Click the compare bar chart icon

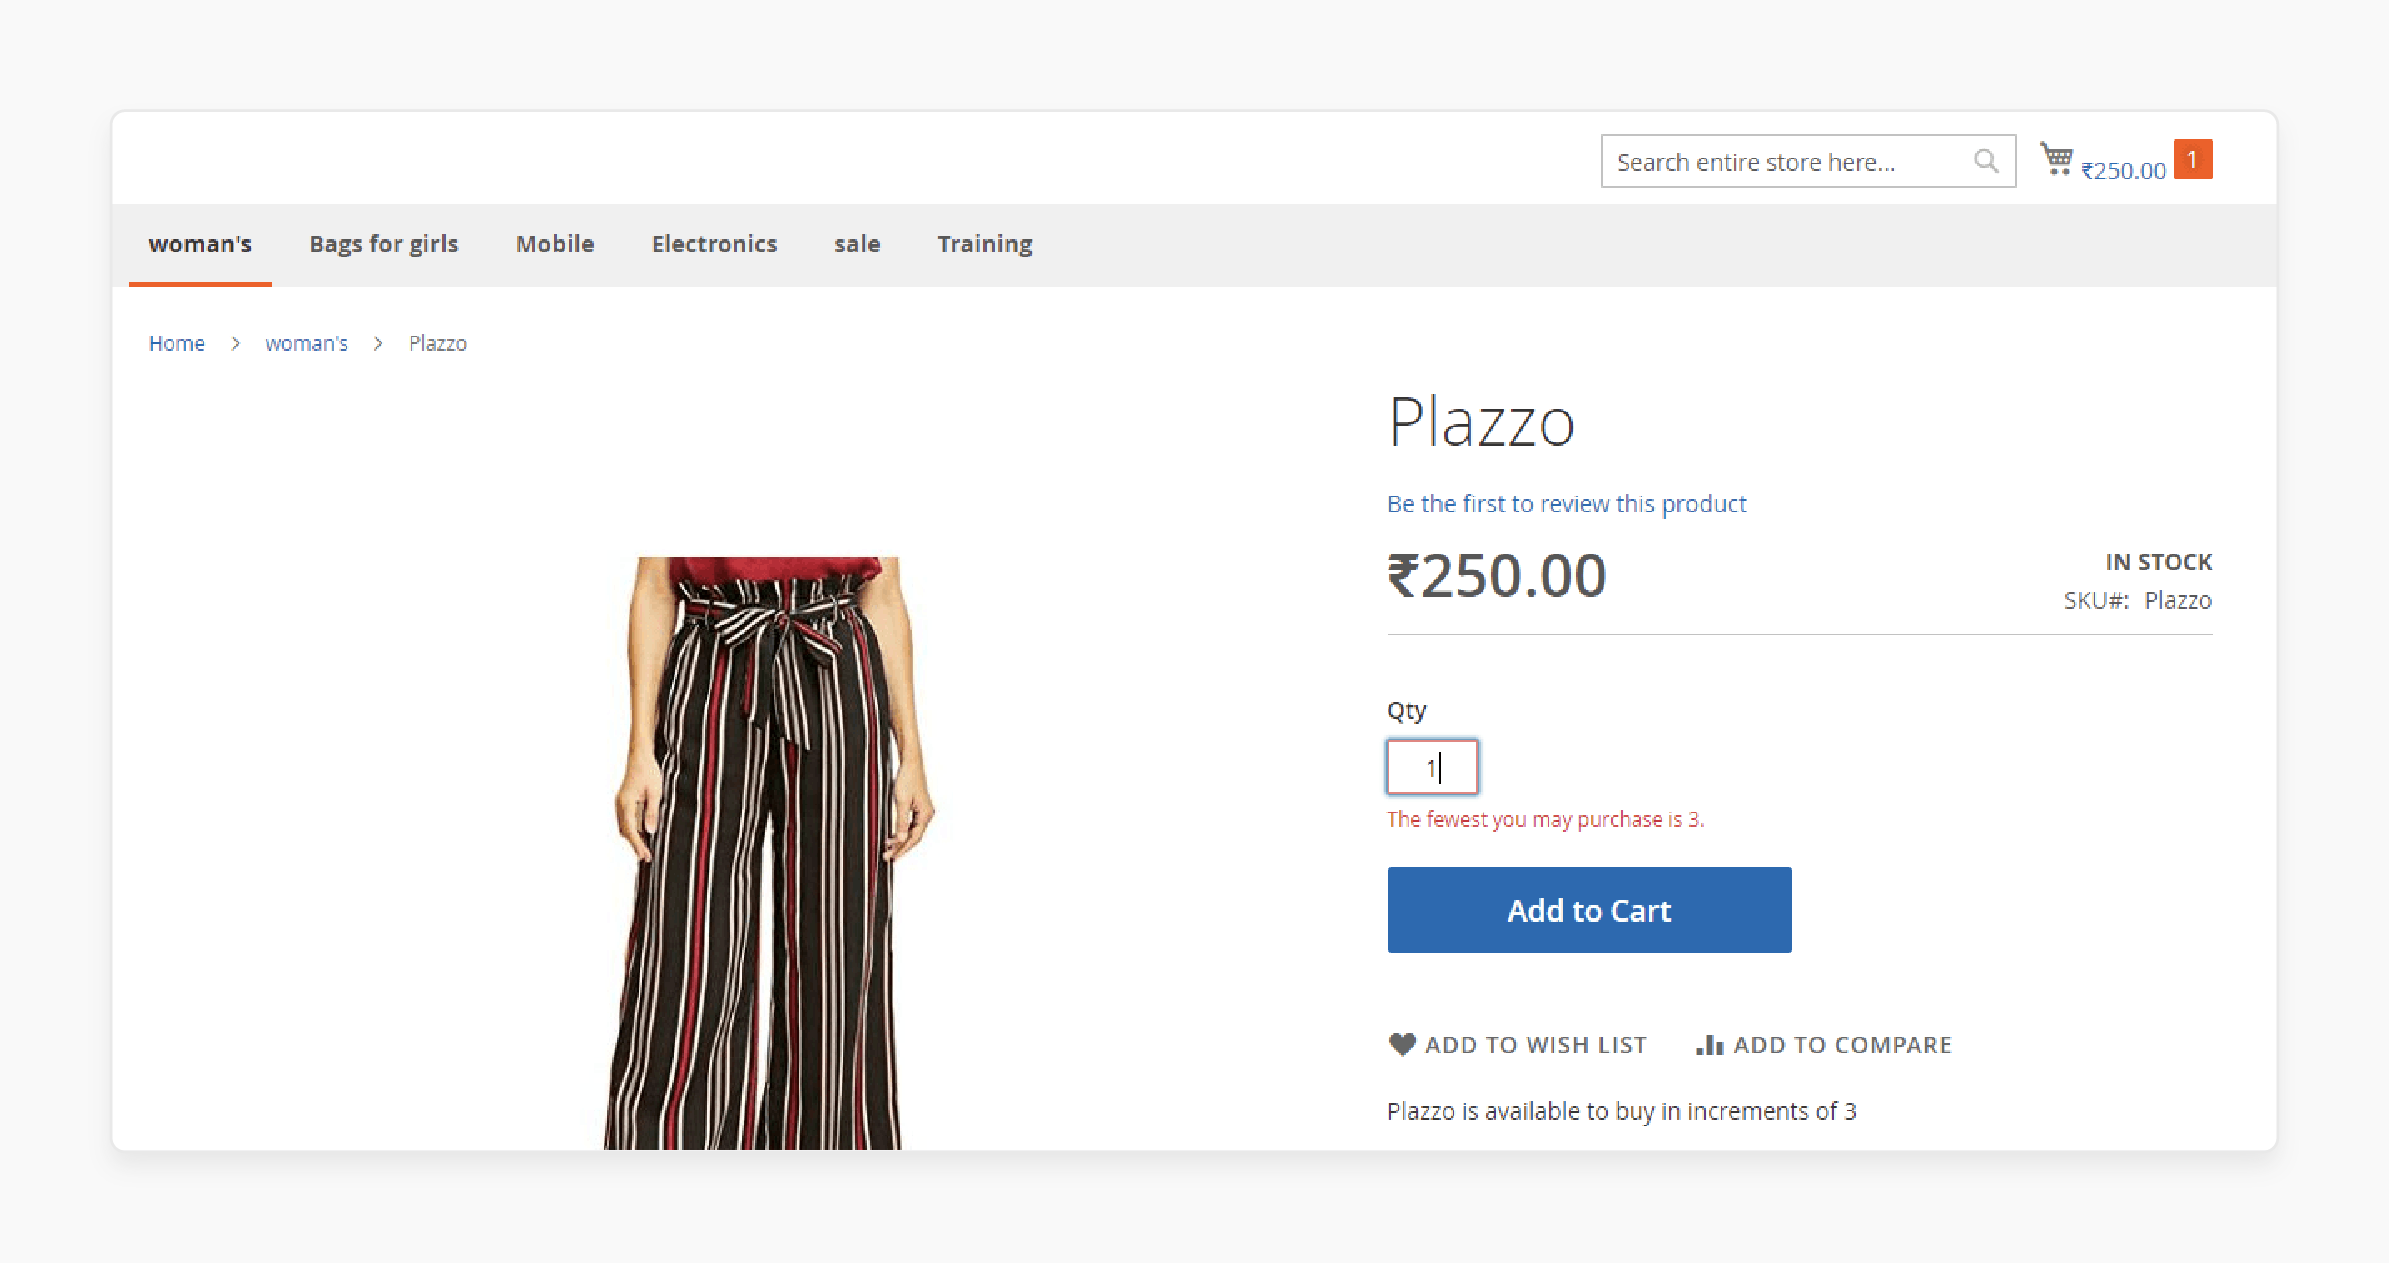(x=1709, y=1045)
